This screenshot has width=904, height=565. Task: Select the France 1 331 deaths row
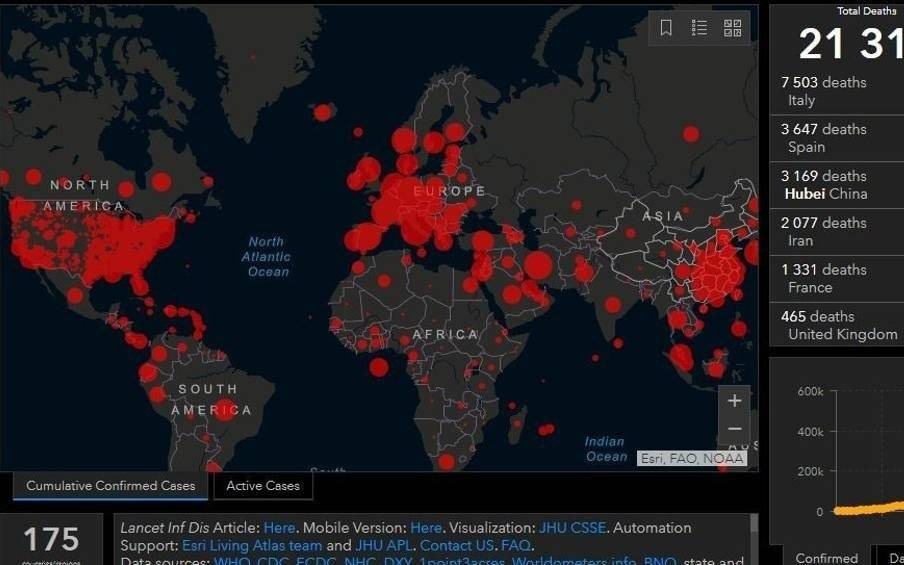[x=837, y=278]
